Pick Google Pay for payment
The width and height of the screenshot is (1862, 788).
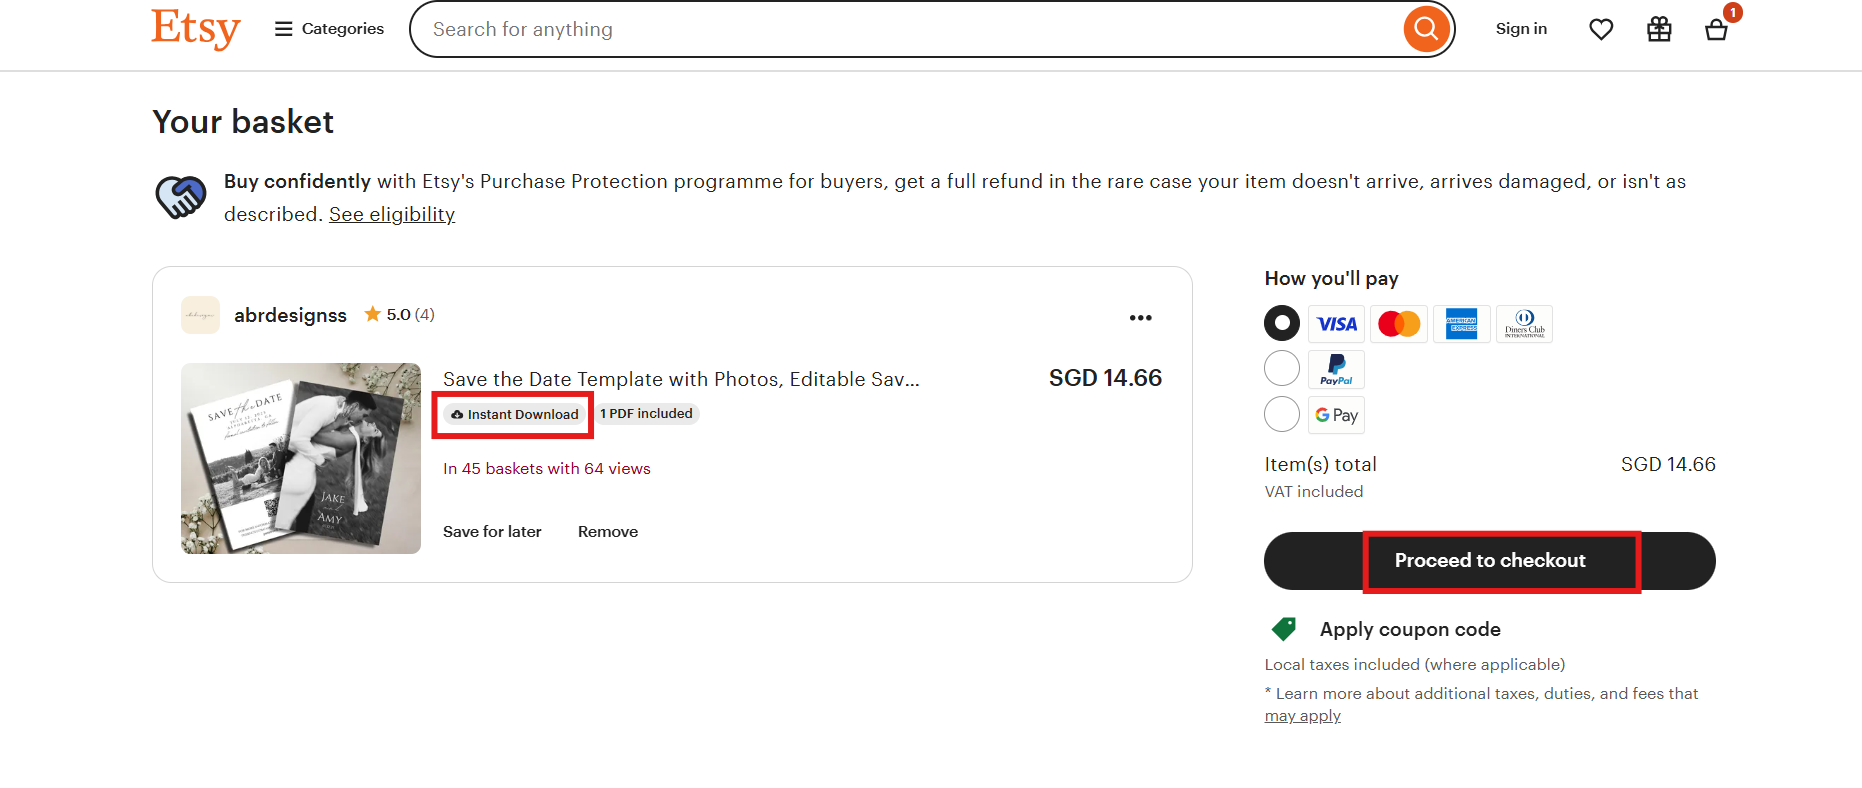click(x=1281, y=414)
